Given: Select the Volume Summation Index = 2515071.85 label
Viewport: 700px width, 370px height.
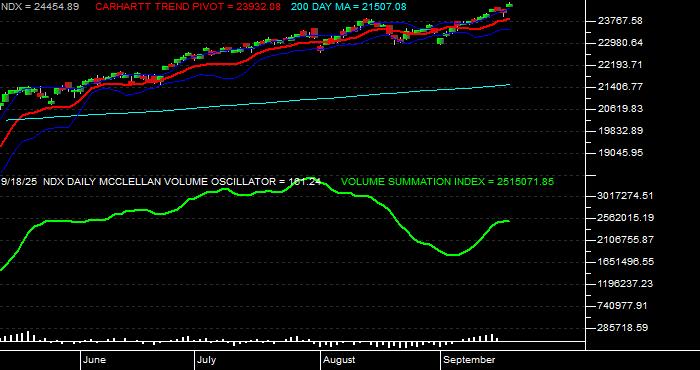Looking at the screenshot, I should [x=447, y=182].
